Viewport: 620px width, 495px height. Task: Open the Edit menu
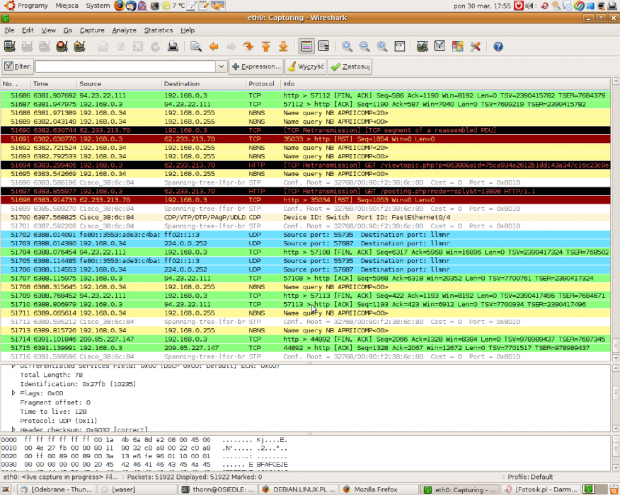point(28,30)
